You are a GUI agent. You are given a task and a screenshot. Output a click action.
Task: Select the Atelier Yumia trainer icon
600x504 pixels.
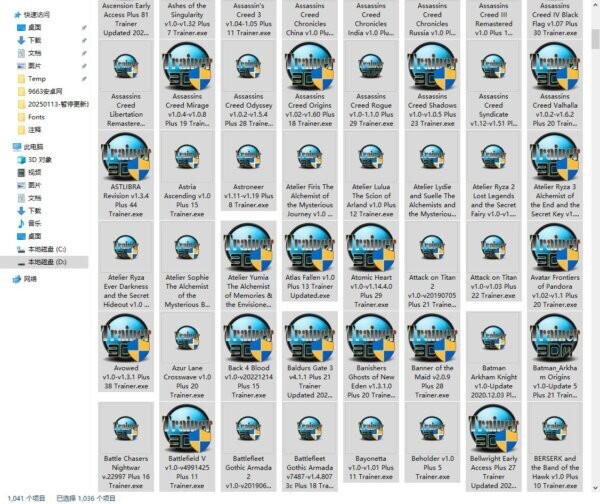248,248
